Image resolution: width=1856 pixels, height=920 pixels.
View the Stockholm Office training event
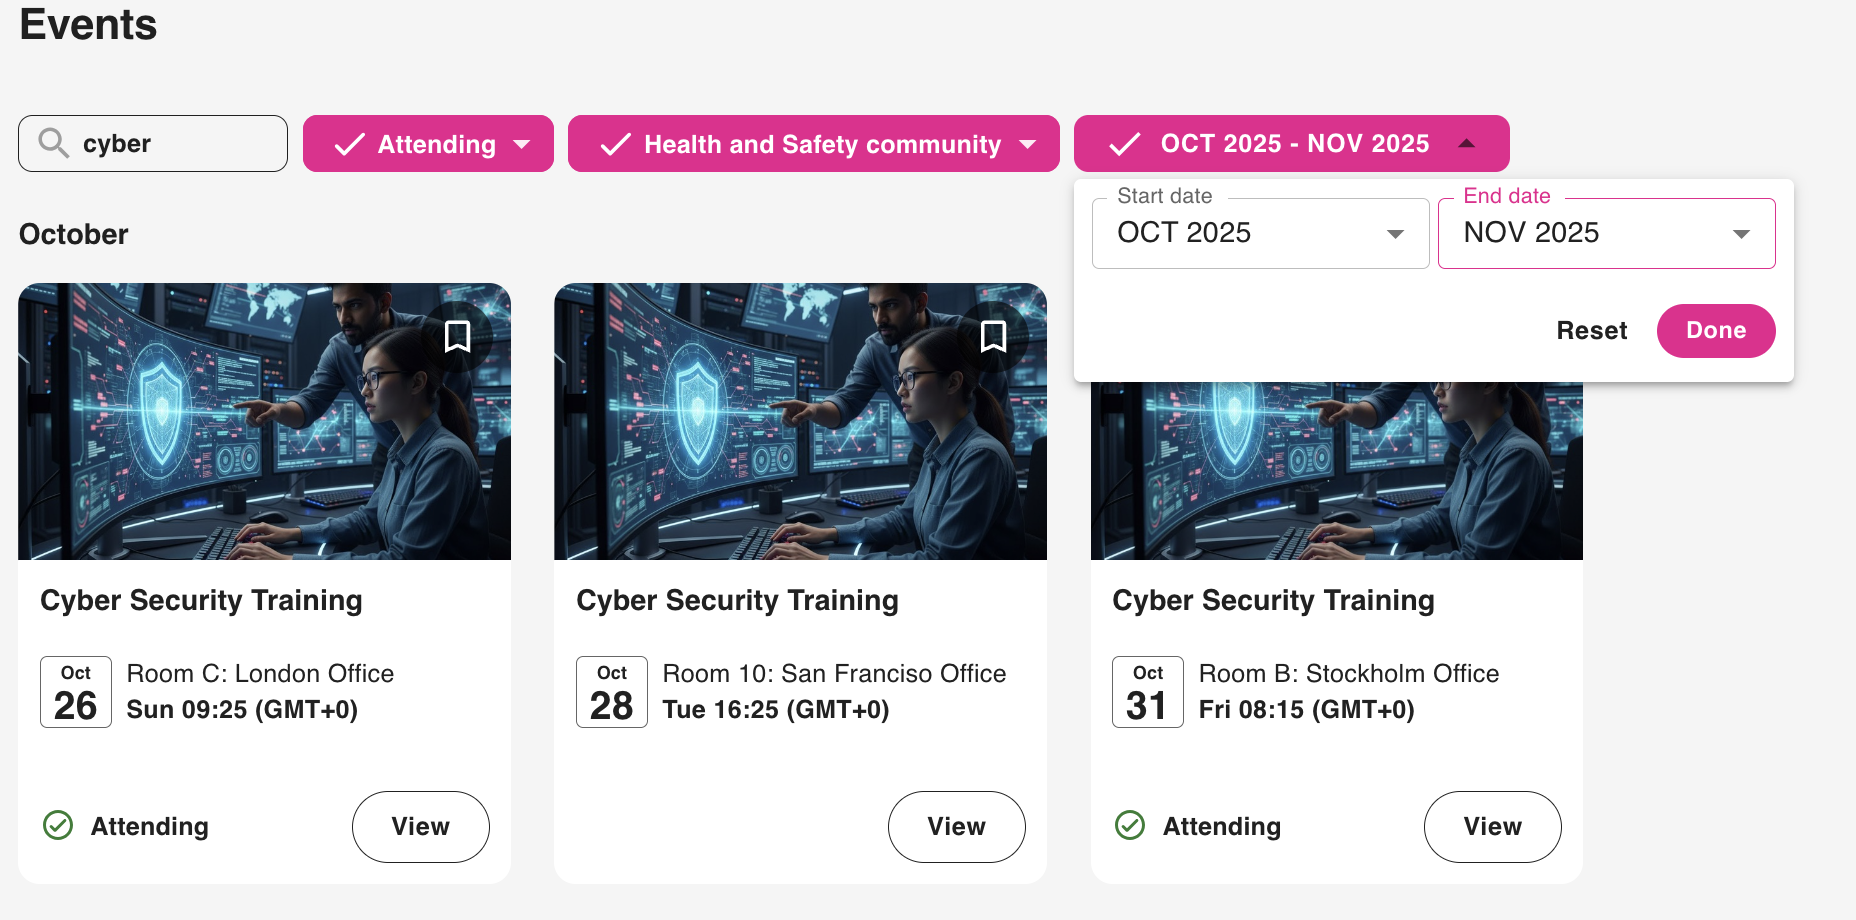coord(1492,827)
